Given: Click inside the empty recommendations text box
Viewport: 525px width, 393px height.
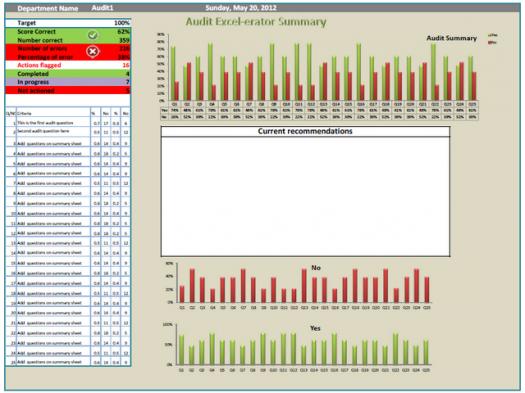Looking at the screenshot, I should 305,196.
